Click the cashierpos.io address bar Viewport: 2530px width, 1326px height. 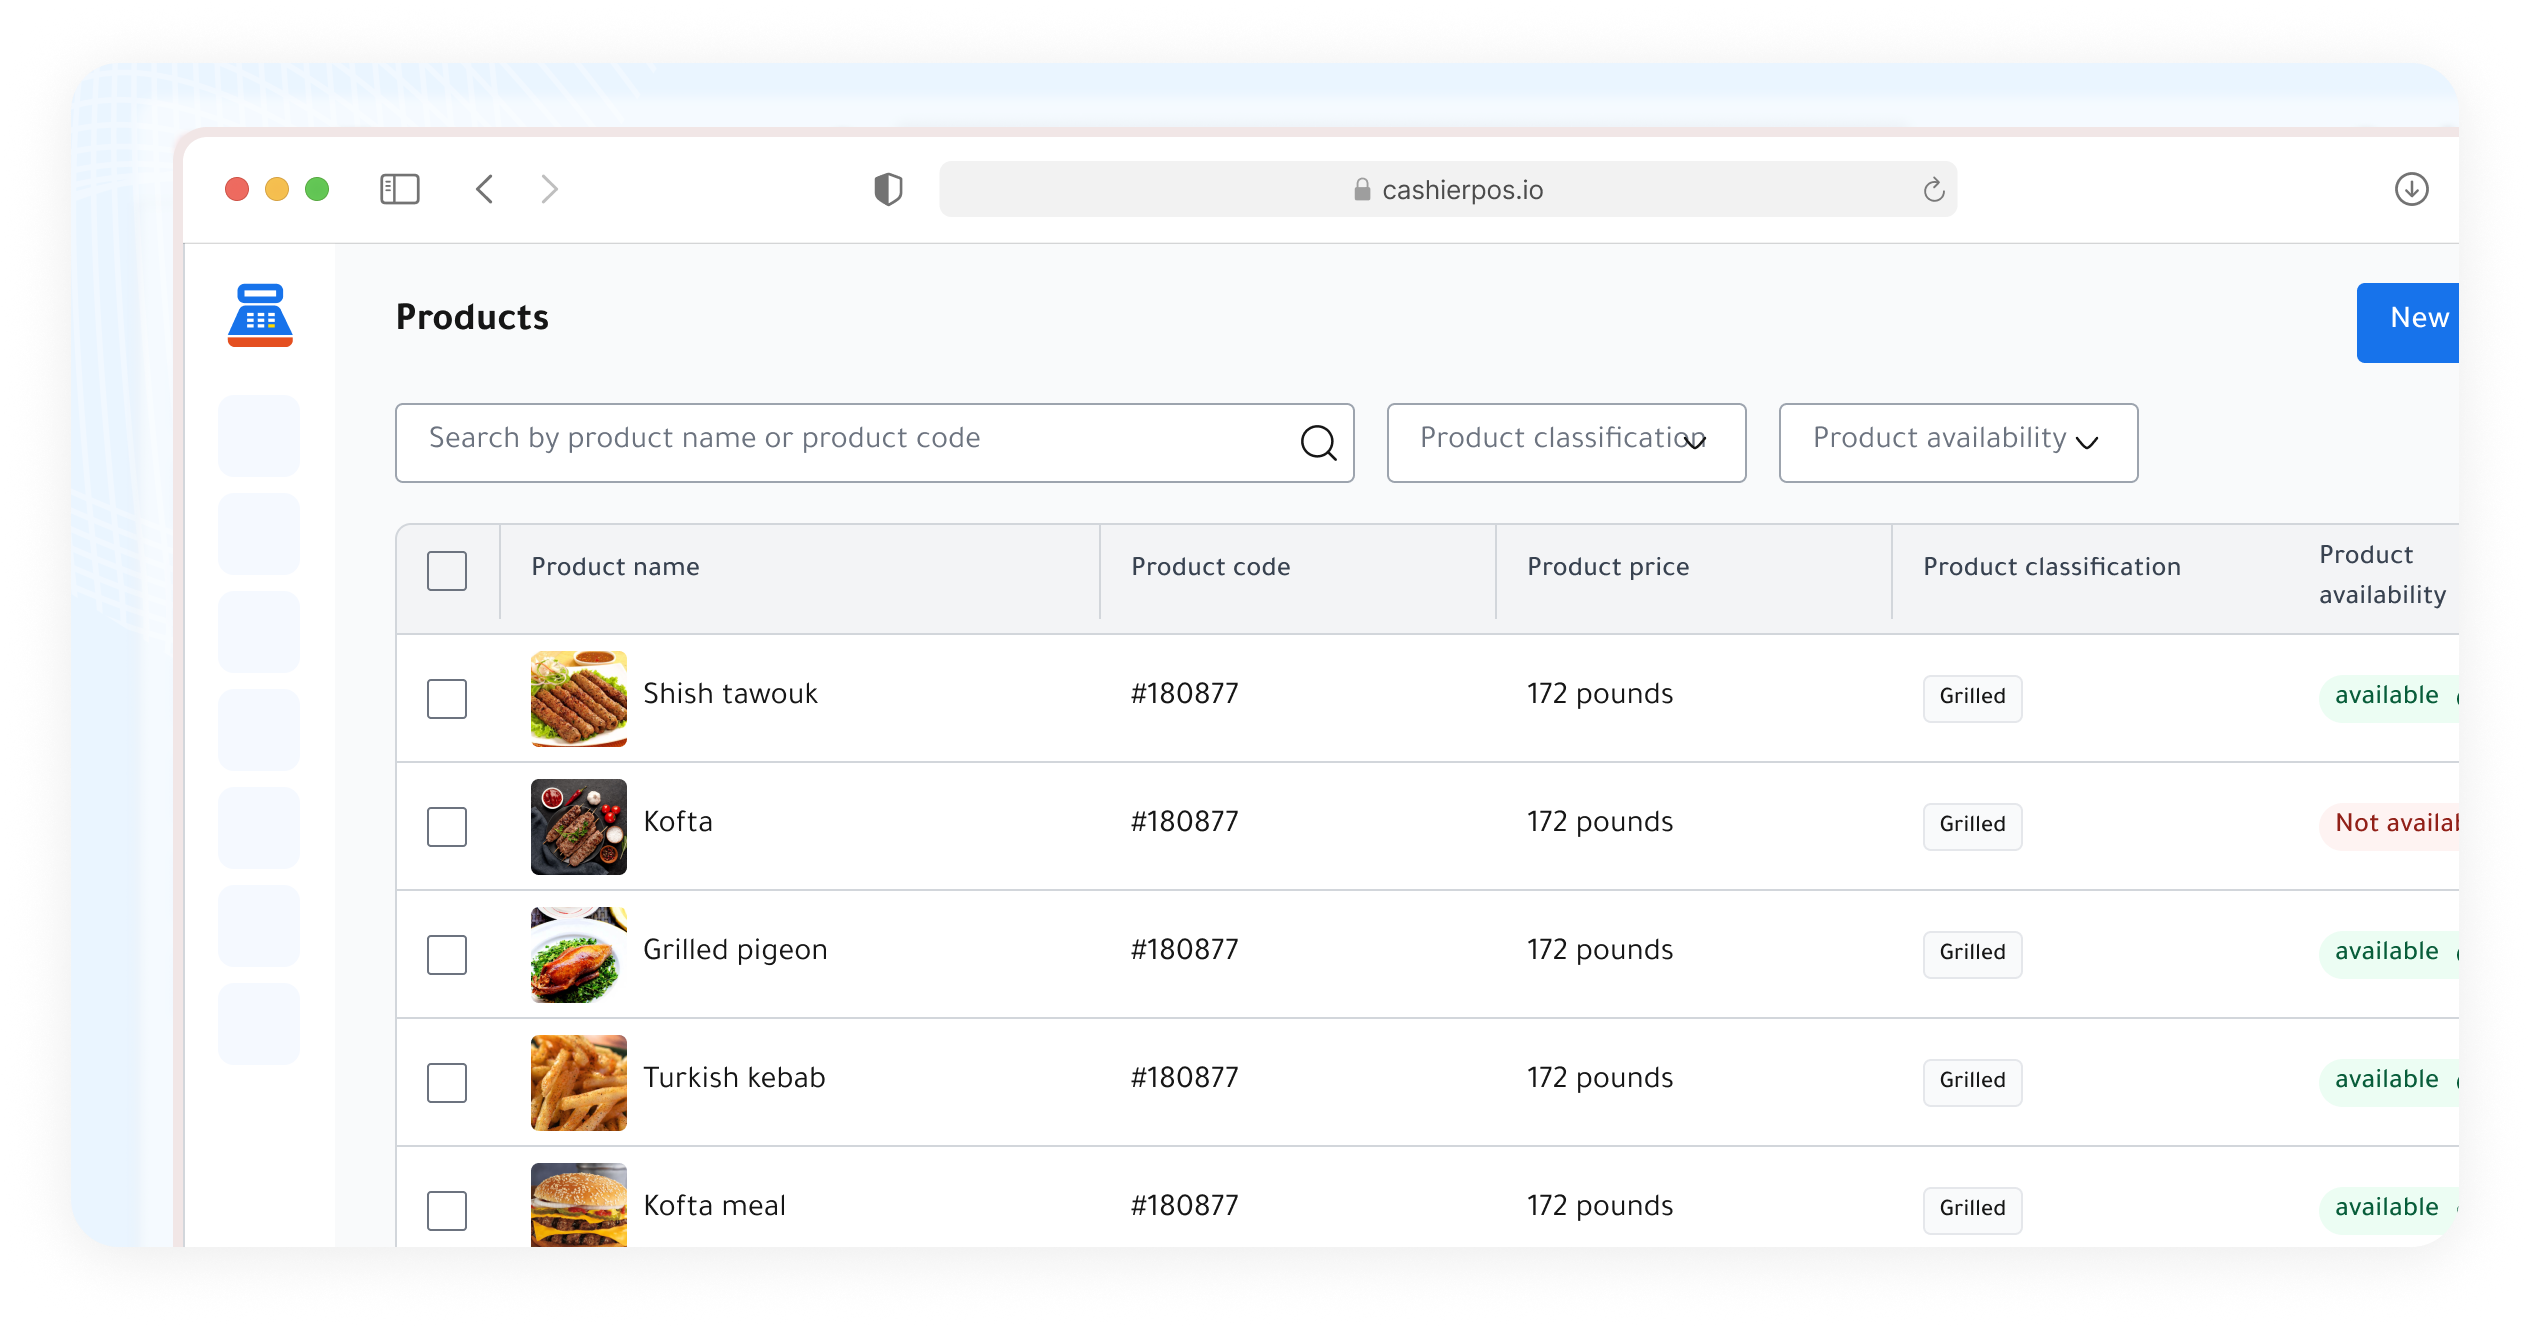tap(1447, 189)
